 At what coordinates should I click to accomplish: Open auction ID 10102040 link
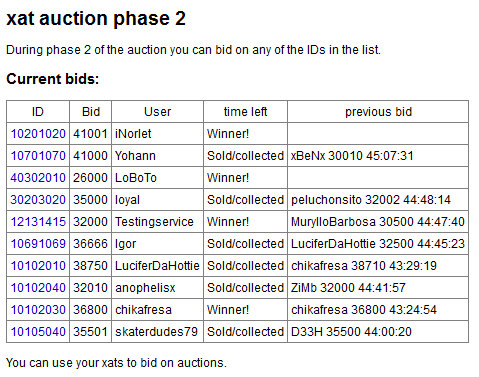pyautogui.click(x=38, y=288)
